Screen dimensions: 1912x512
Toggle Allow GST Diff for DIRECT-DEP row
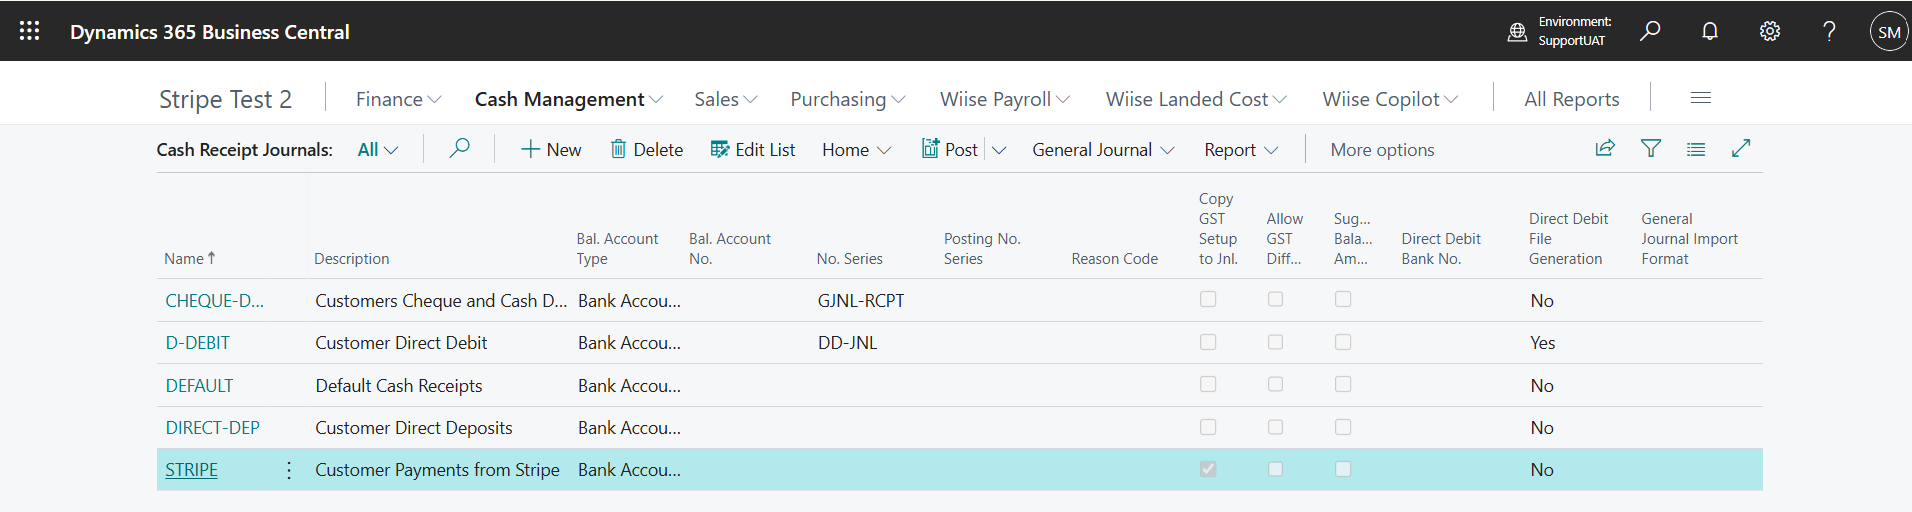click(x=1275, y=427)
